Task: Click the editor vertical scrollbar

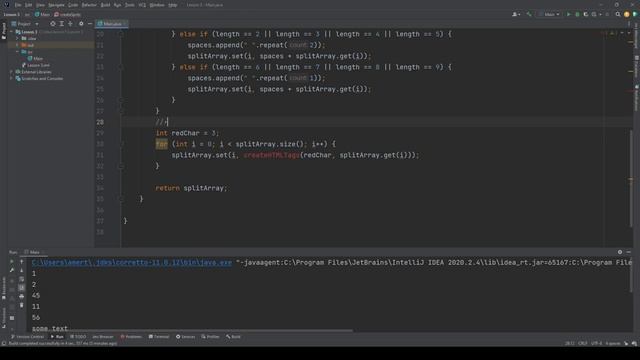Action: (x=631, y=179)
